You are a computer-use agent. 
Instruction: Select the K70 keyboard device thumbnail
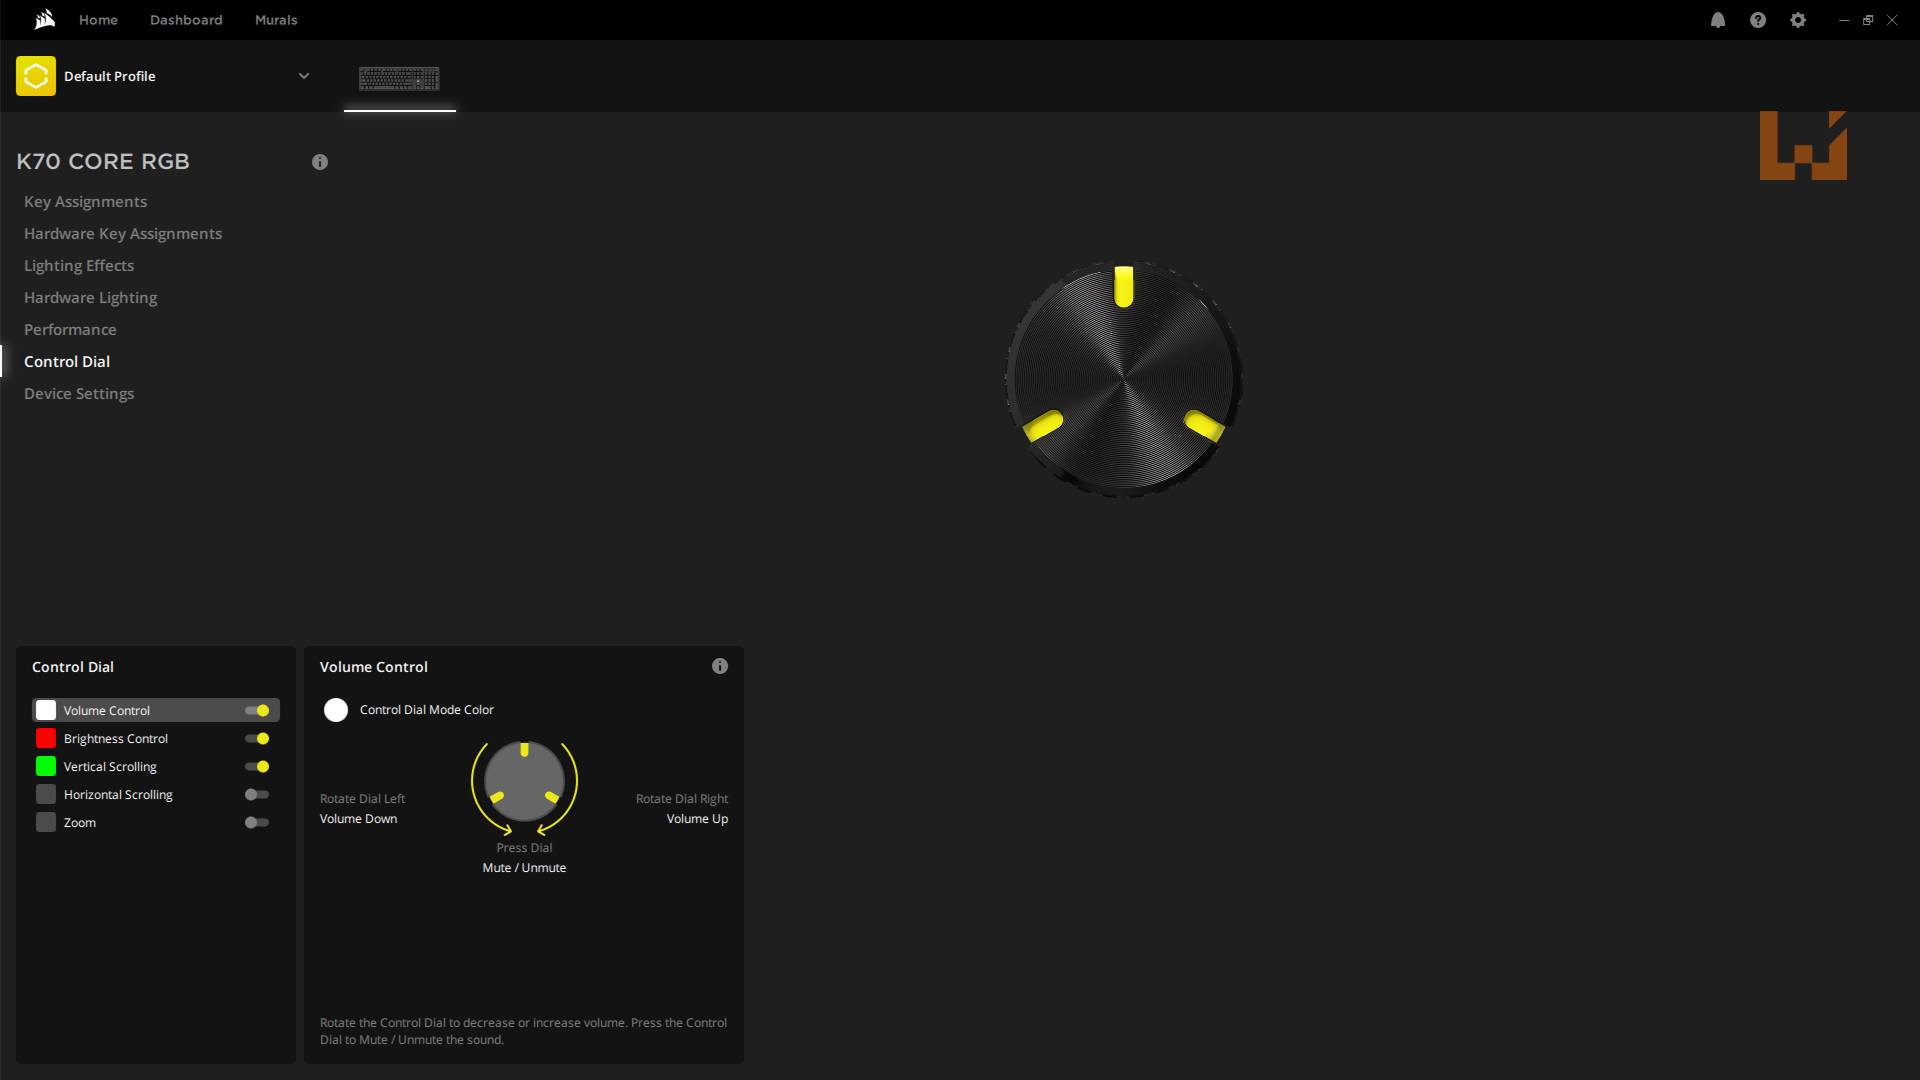tap(399, 78)
